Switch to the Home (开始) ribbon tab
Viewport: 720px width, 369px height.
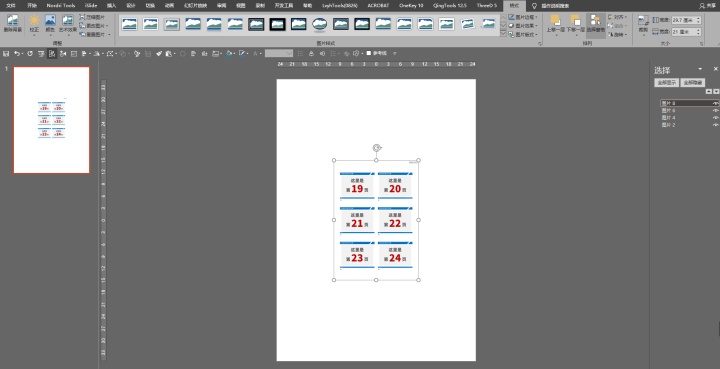pos(32,6)
